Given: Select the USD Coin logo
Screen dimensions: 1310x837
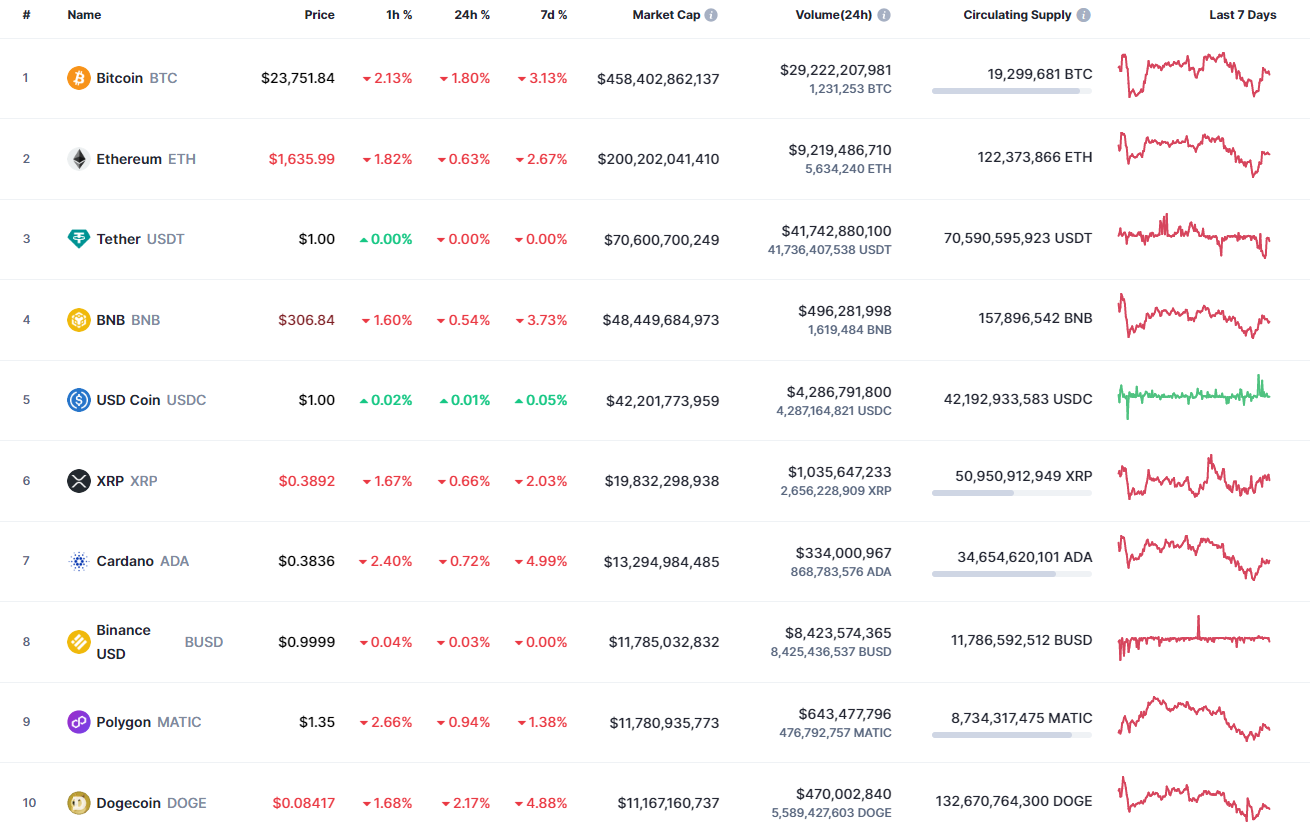Looking at the screenshot, I should click(x=78, y=400).
